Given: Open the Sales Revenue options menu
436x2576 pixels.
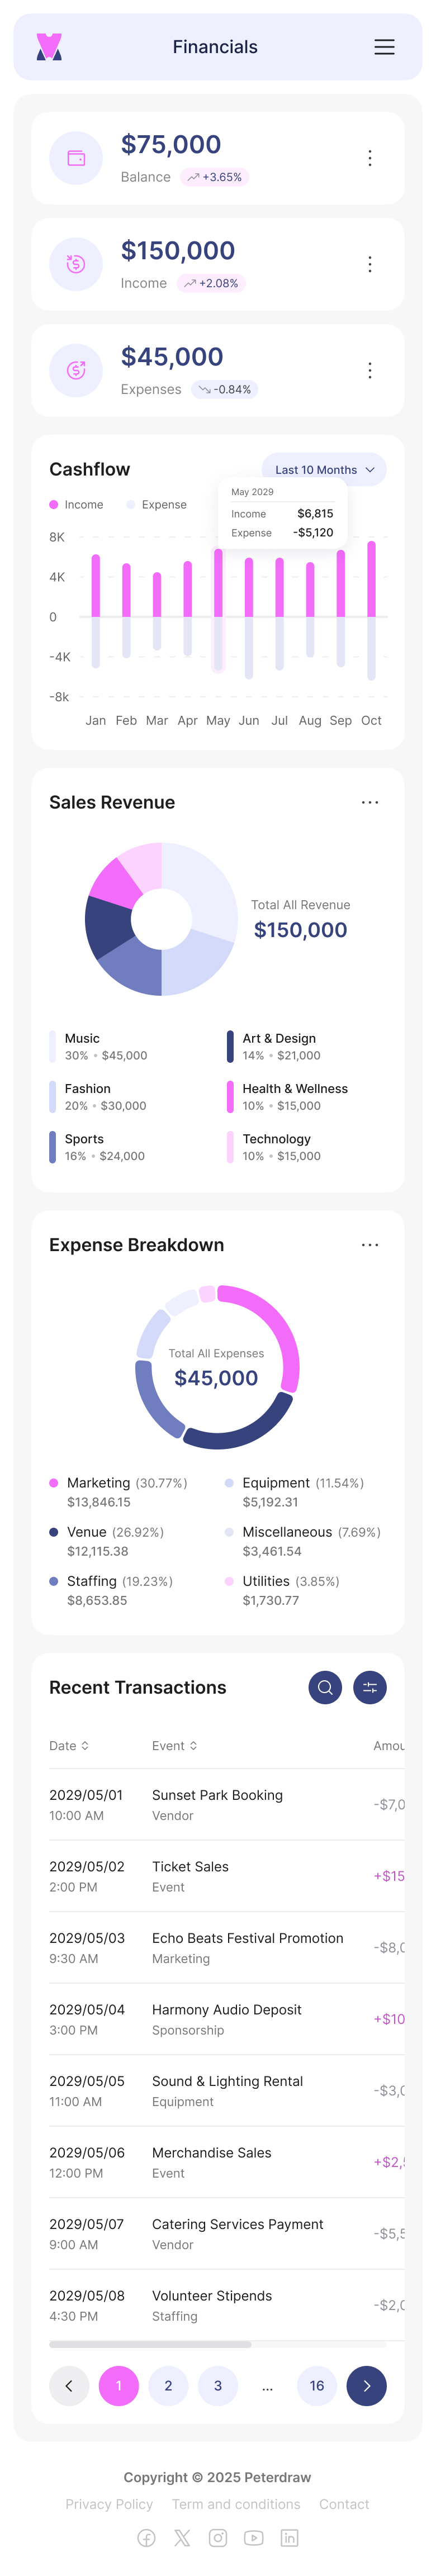Looking at the screenshot, I should point(370,802).
